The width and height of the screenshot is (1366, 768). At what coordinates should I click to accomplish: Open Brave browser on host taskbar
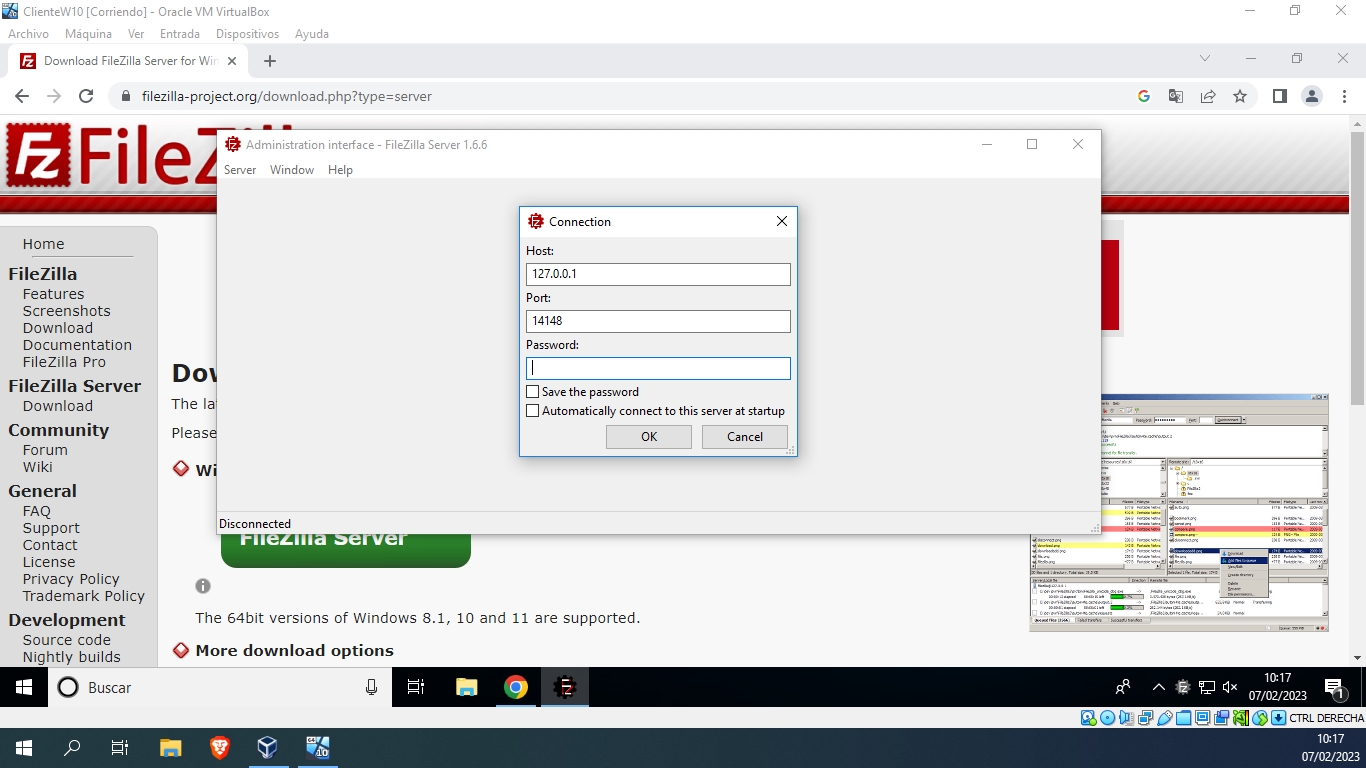coord(219,747)
